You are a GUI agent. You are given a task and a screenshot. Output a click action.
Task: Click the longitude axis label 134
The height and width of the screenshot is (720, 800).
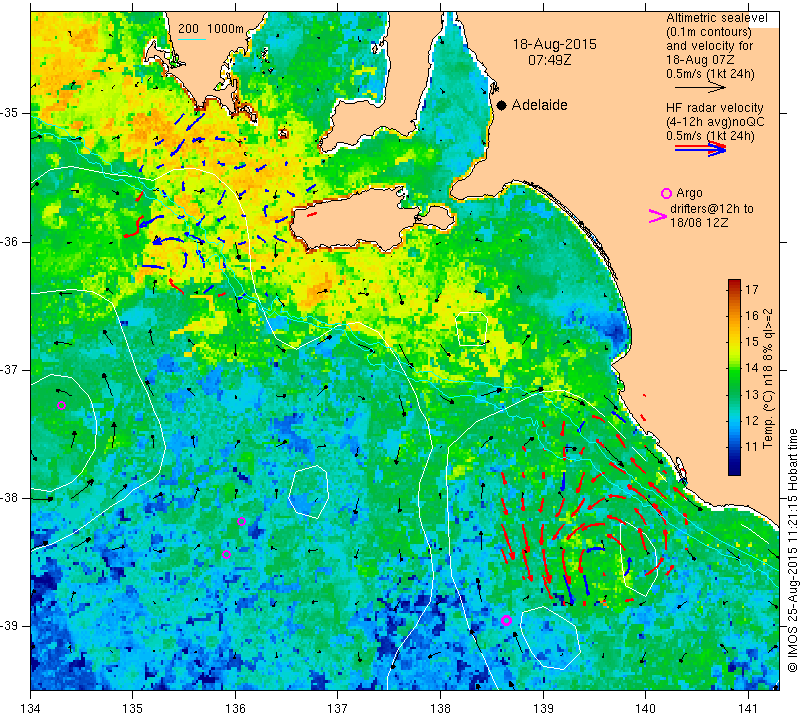(x=31, y=708)
